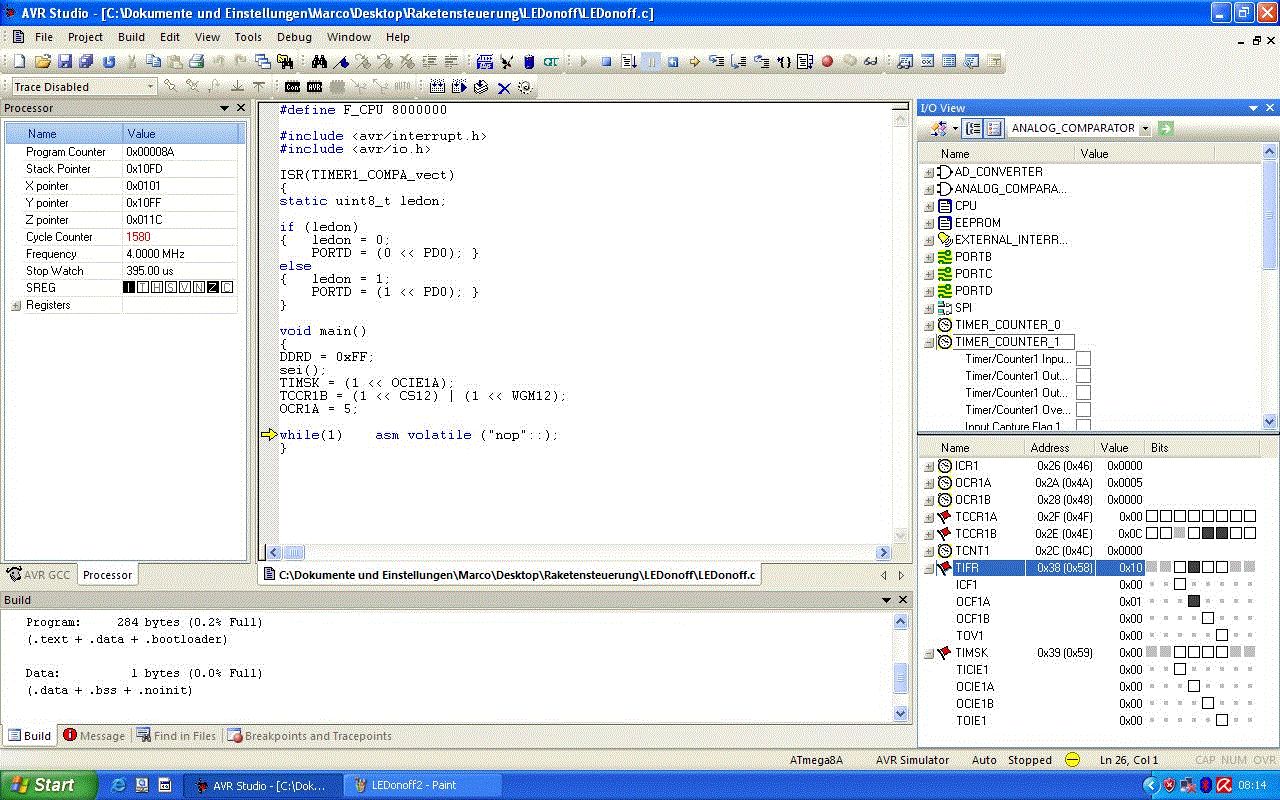
Task: Click the red Toggle Breakpoint icon
Action: 827,62
